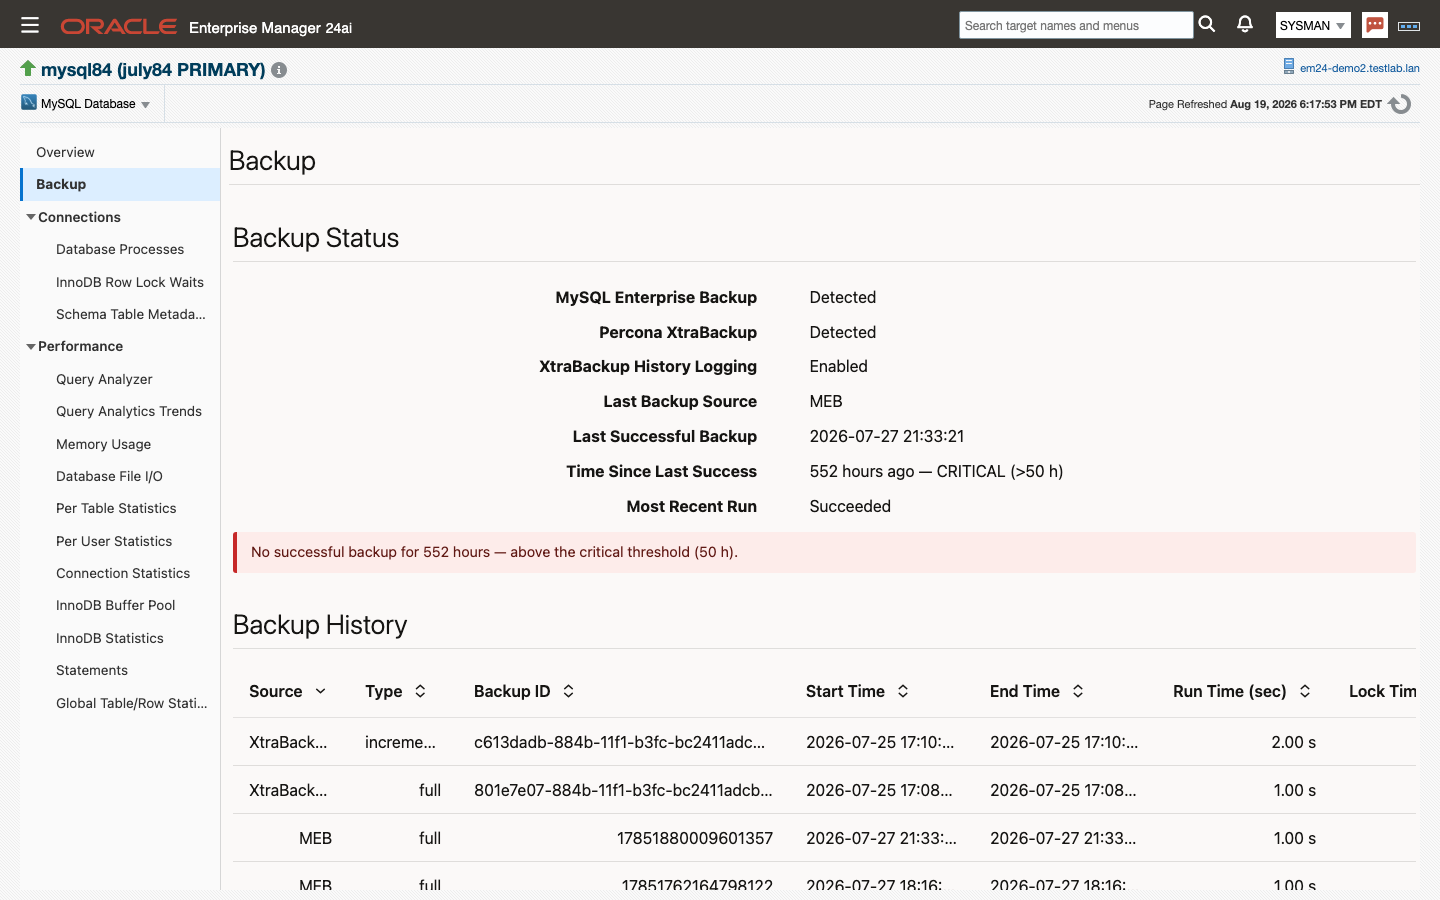
Task: Click the Source column header
Action: (x=275, y=691)
